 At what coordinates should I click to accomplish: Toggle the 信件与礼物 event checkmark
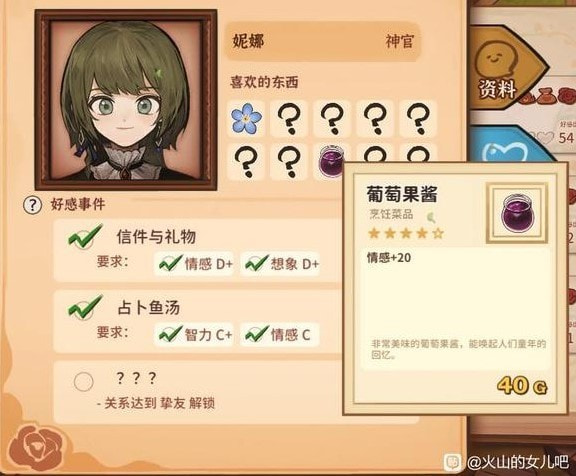coord(85,236)
